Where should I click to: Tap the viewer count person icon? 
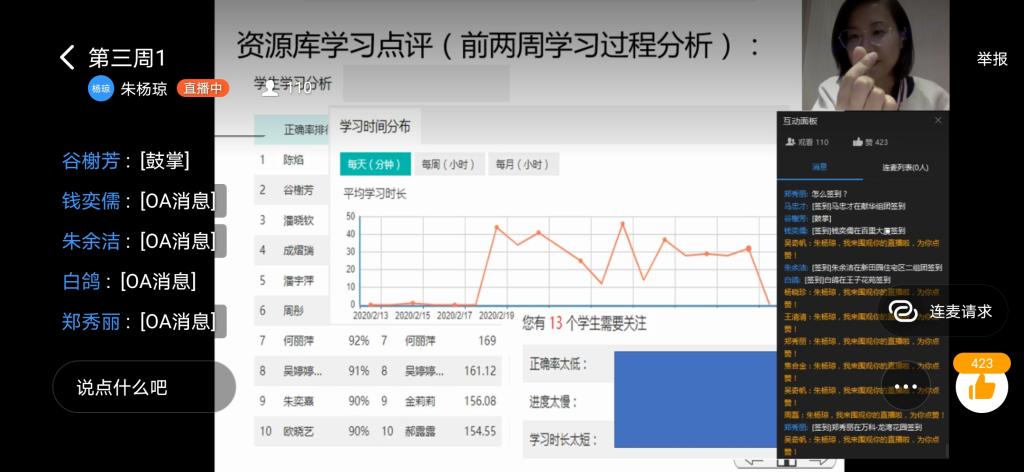pos(269,88)
